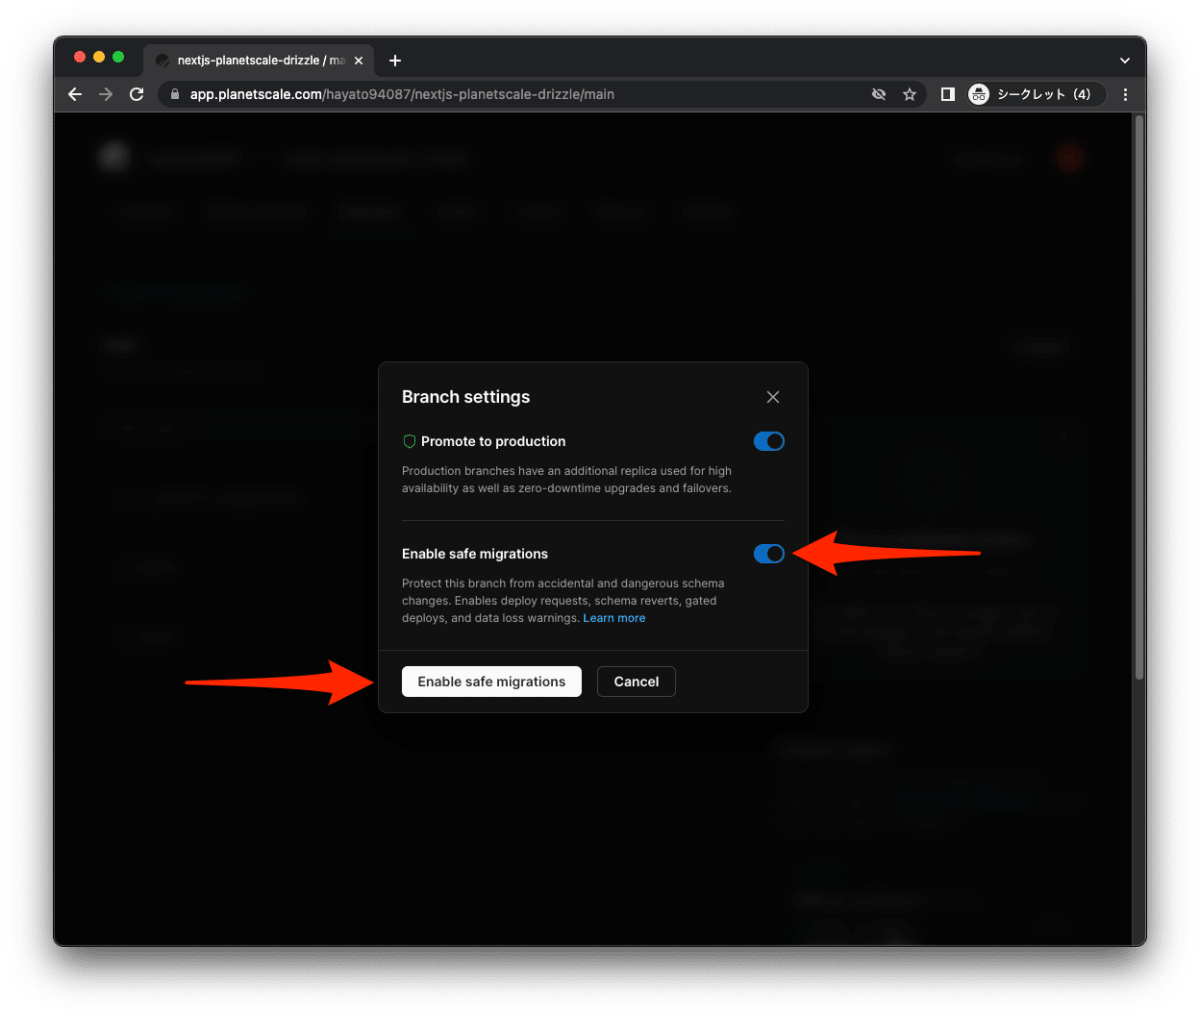Click the tracking protection eye-slash icon
This screenshot has height=1017, width=1200.
(x=879, y=94)
